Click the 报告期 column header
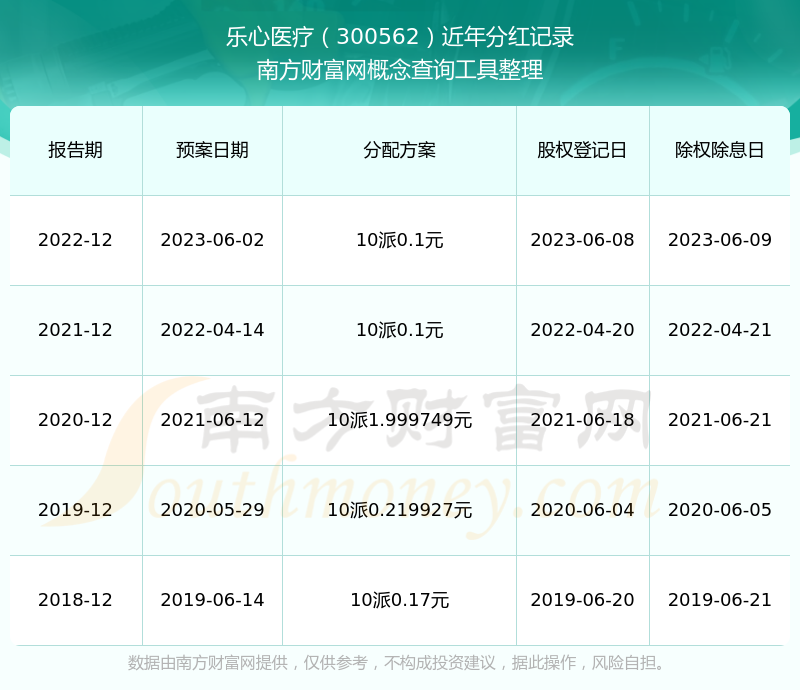Image resolution: width=800 pixels, height=690 pixels. 76,150
